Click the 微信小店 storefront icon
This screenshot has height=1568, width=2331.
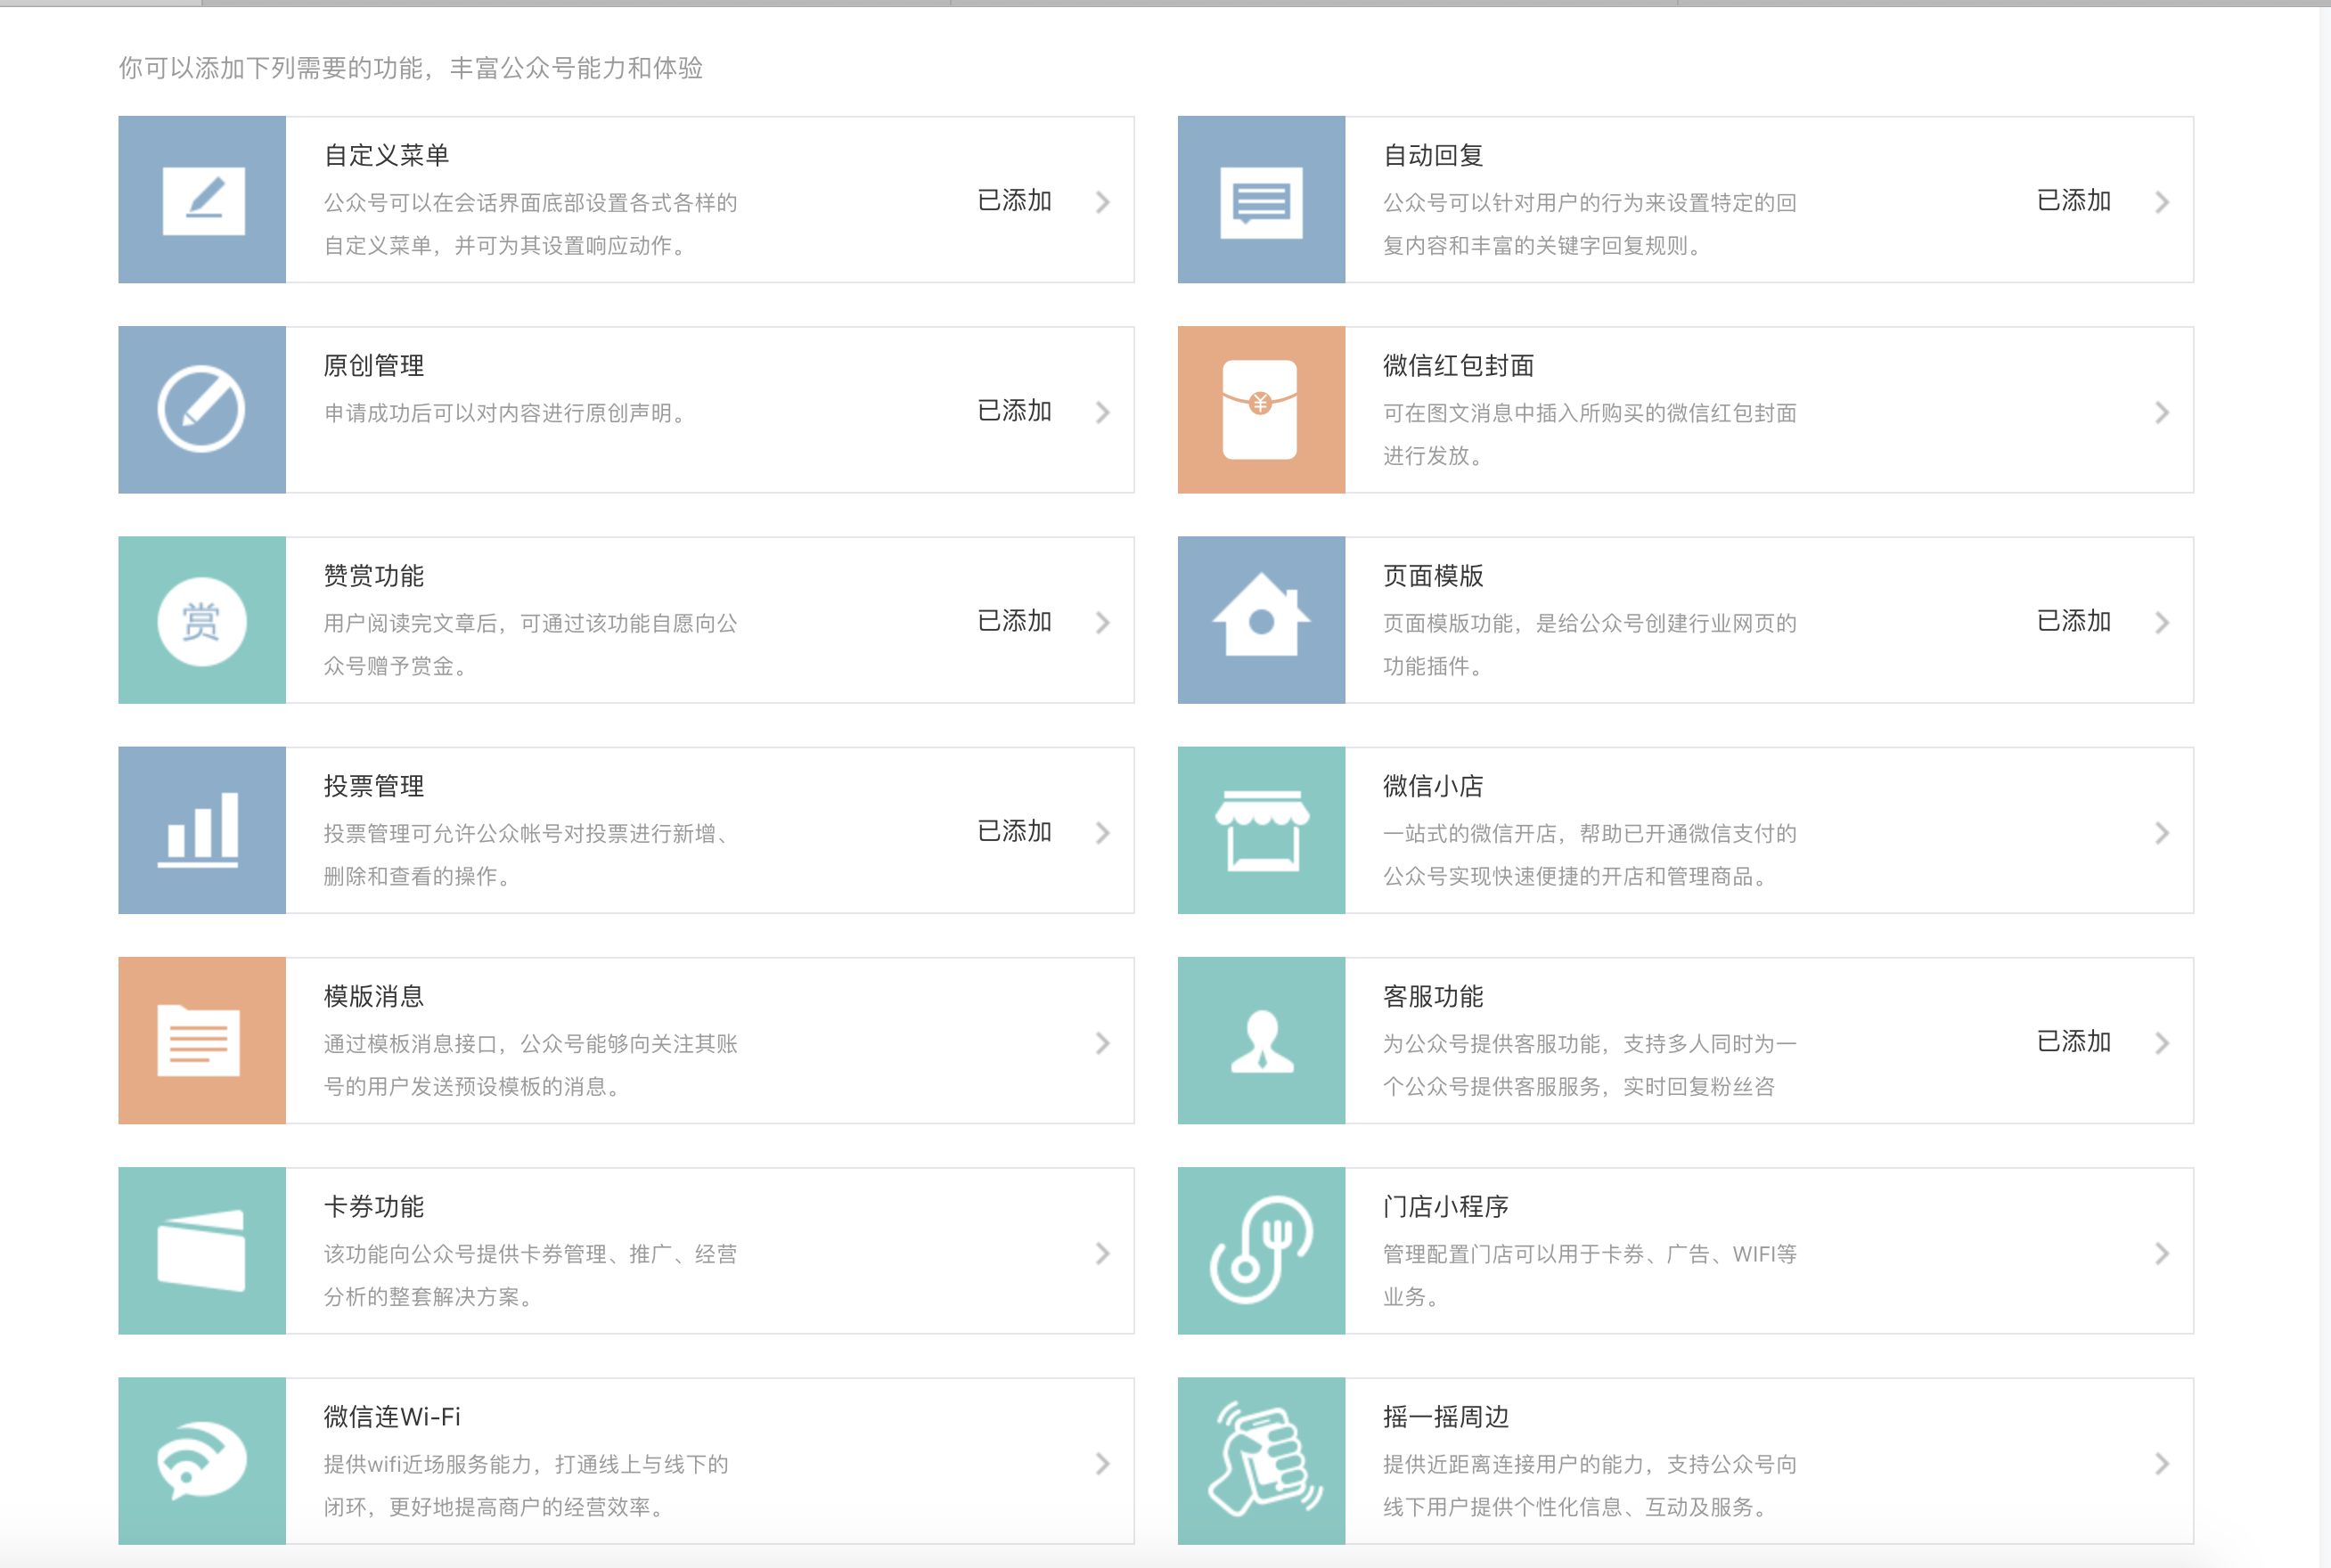coord(1263,830)
